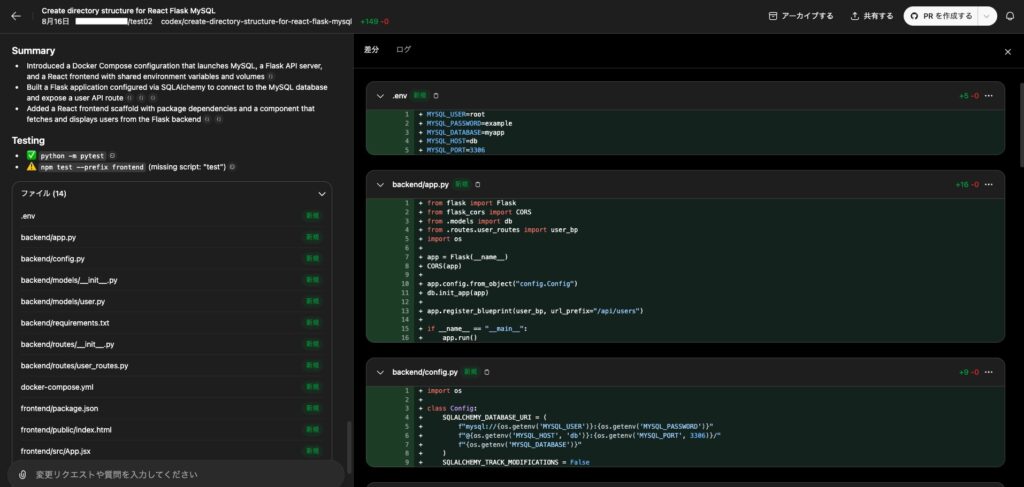
Task: Select frontend/src/App.jsx in the file list
Action: (172, 451)
